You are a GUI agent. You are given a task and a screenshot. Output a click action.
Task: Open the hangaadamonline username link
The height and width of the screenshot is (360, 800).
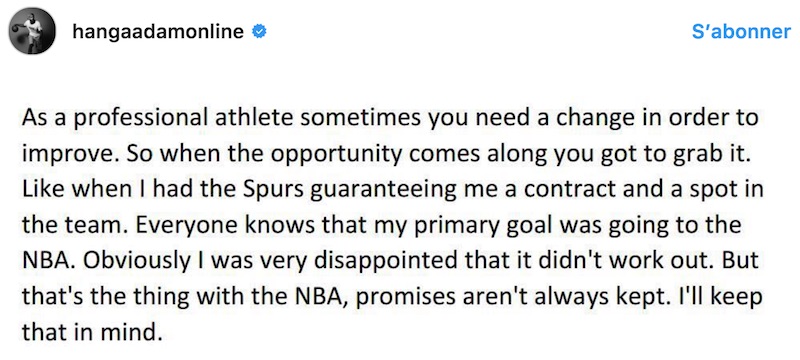point(158,32)
